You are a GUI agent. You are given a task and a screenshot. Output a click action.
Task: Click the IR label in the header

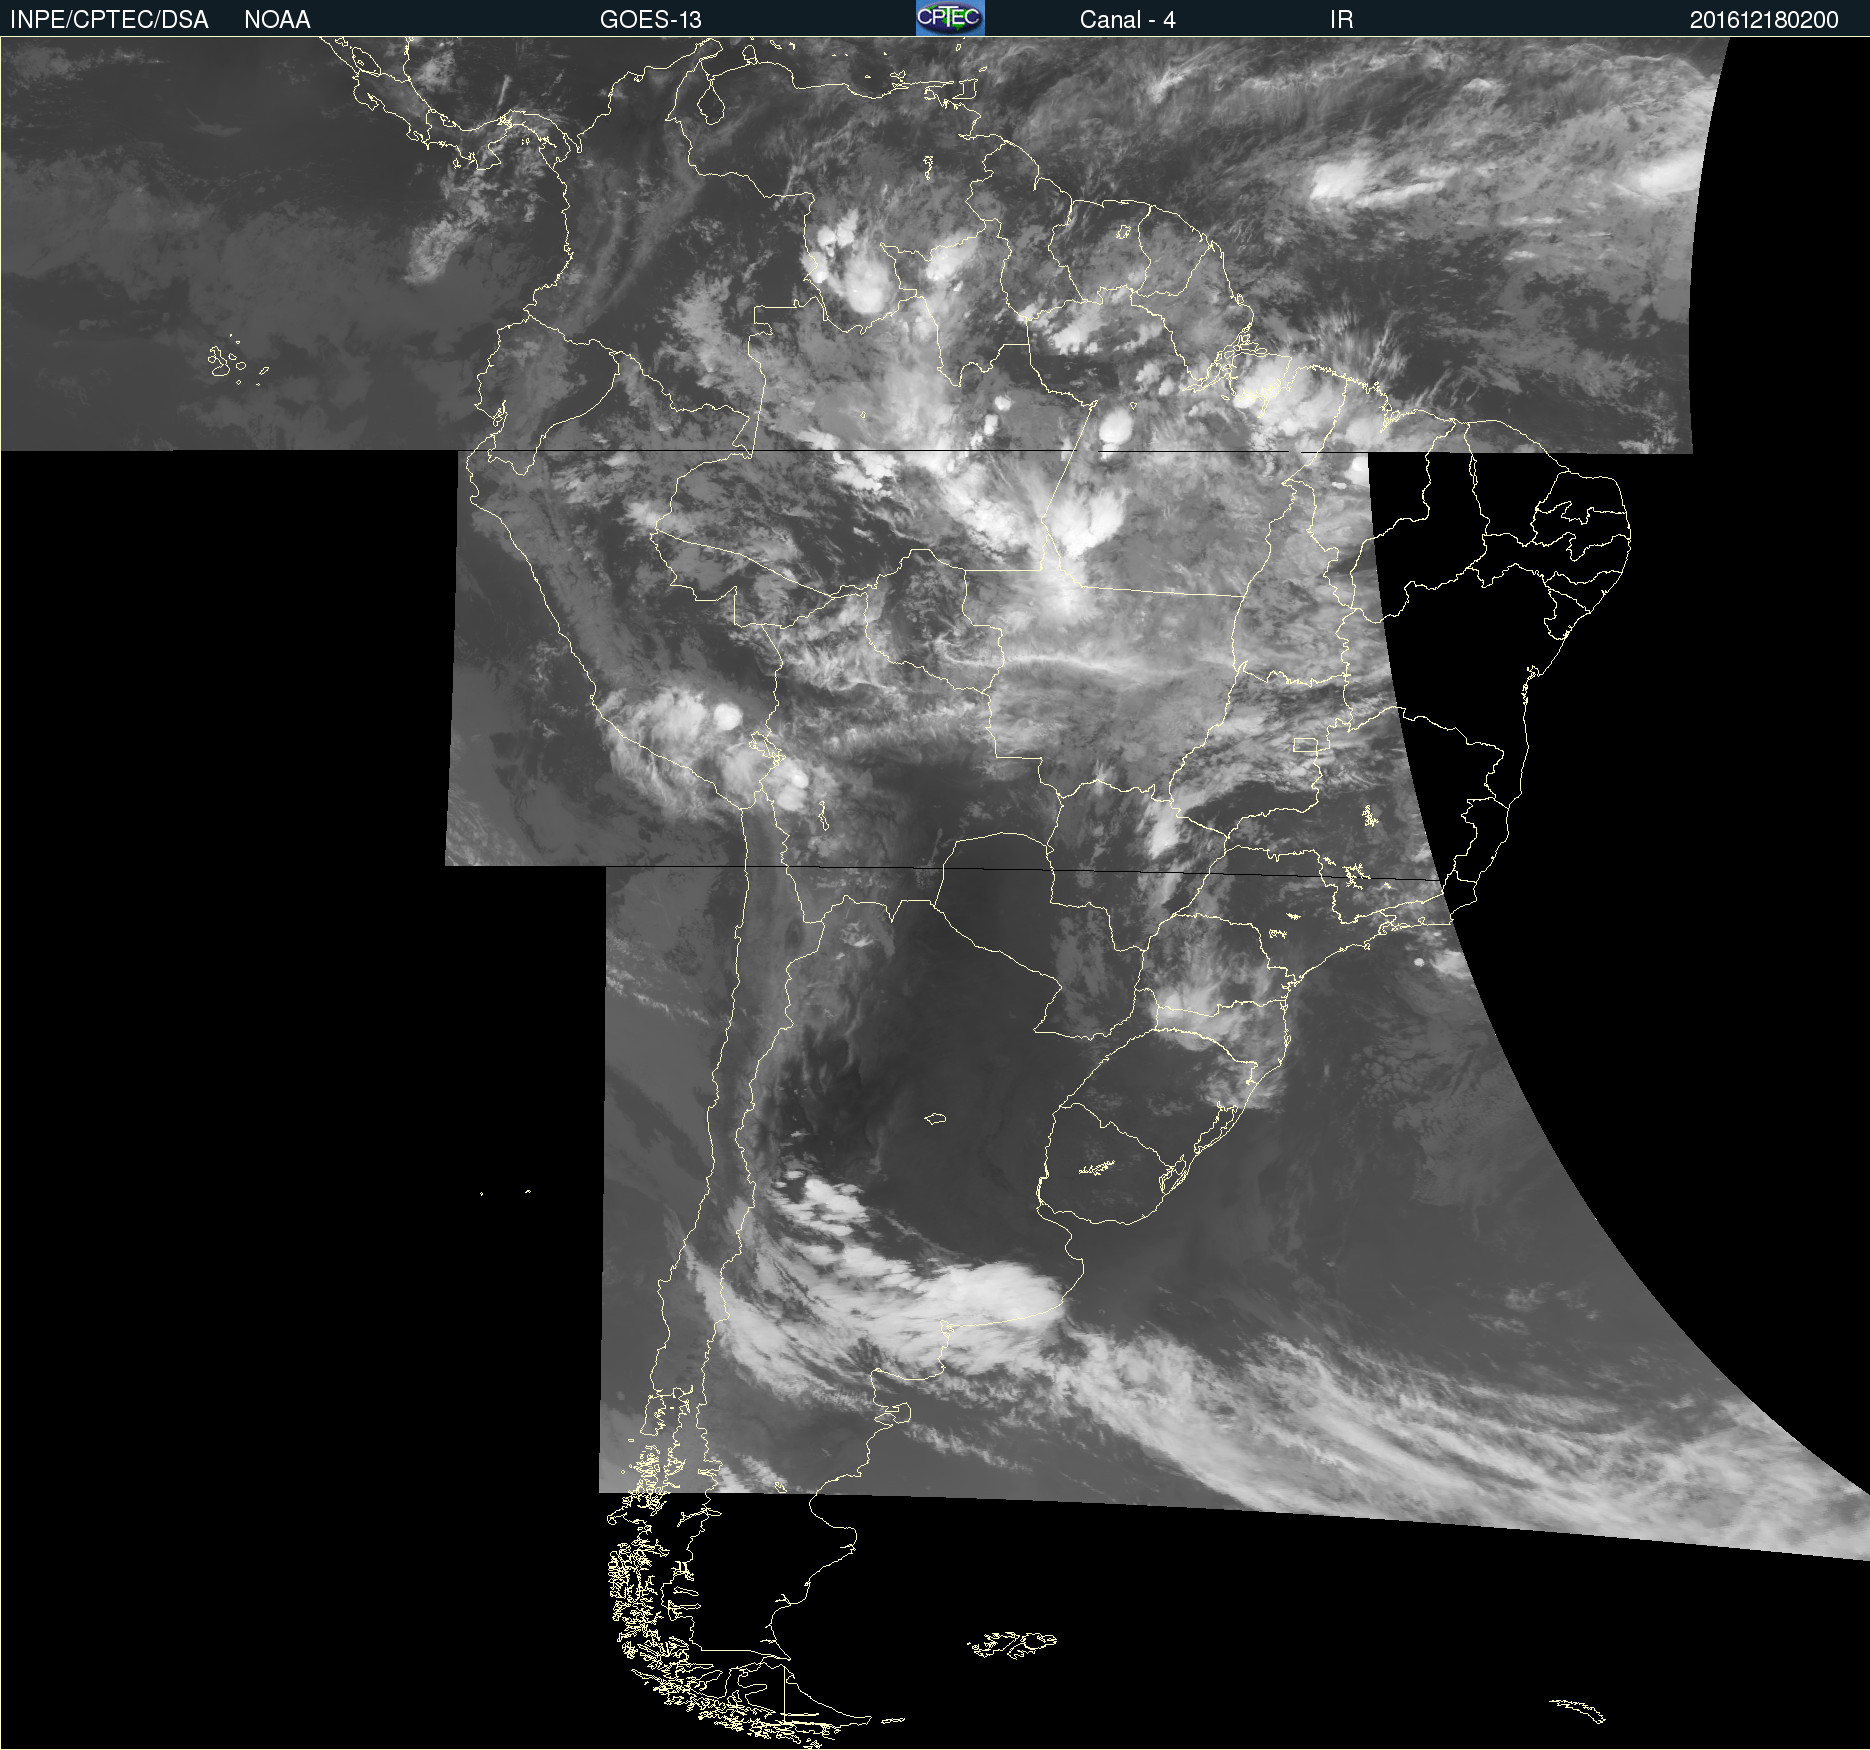(1341, 20)
